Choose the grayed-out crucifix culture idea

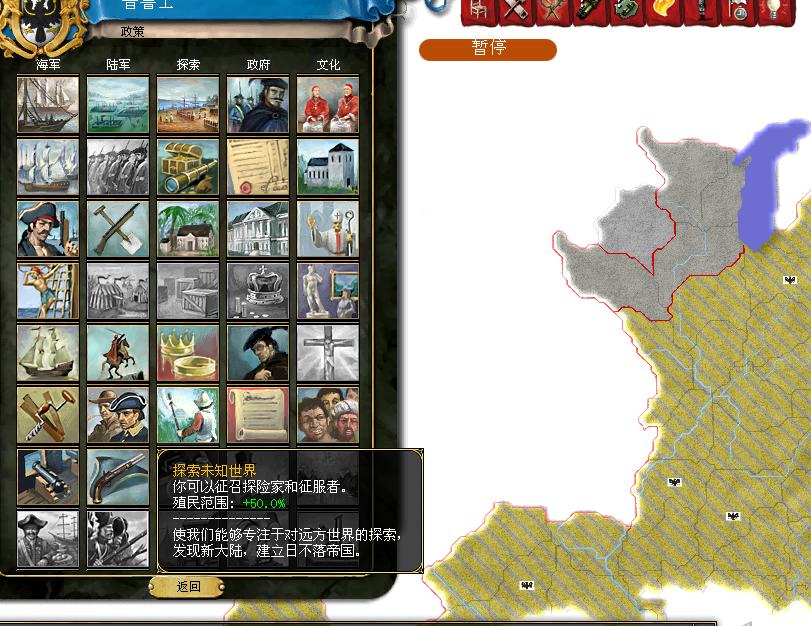pos(328,353)
